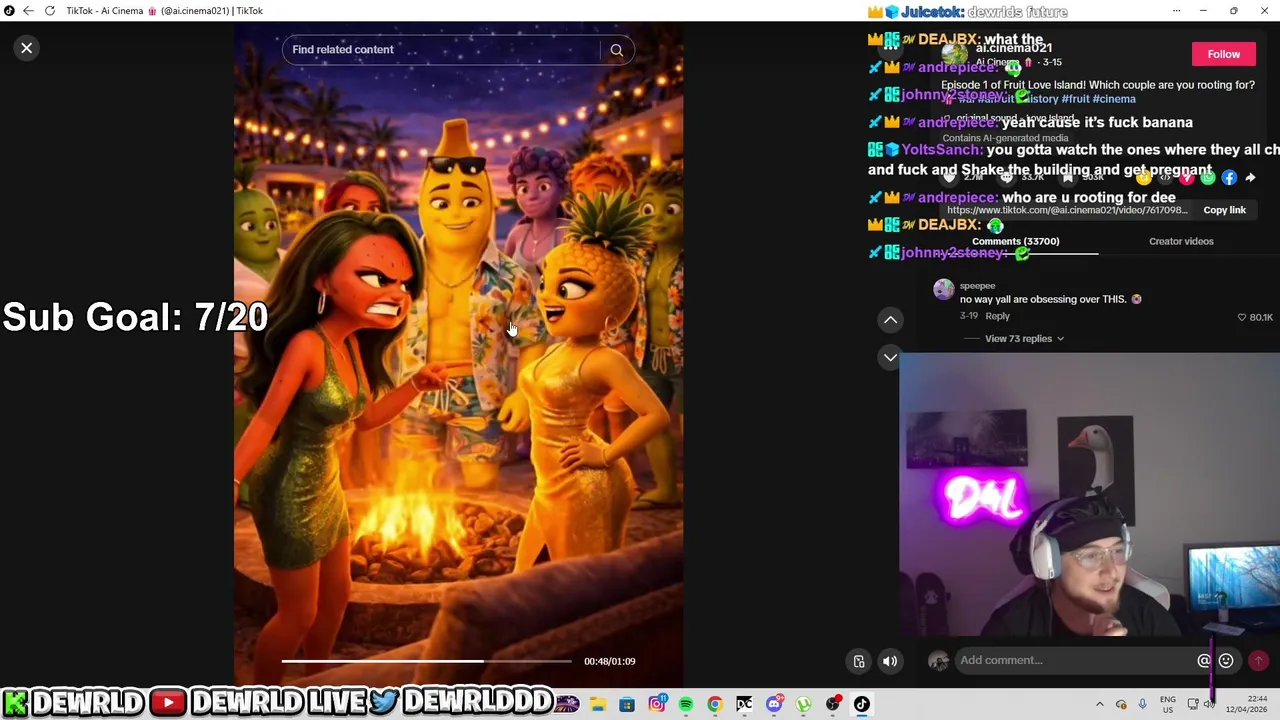Send to friends with red icon
The image size is (1280, 720).
(1186, 177)
